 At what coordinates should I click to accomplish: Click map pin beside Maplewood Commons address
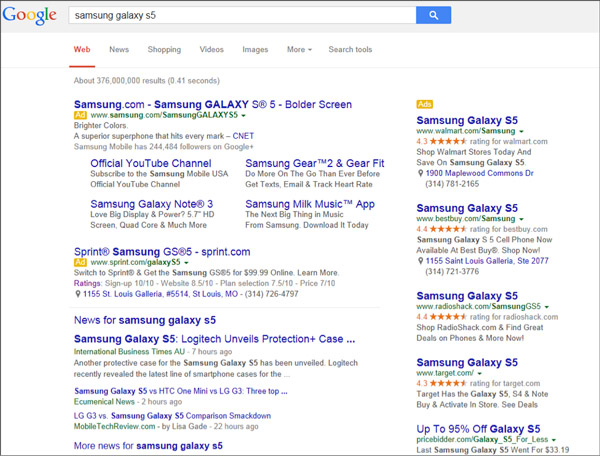[420, 173]
